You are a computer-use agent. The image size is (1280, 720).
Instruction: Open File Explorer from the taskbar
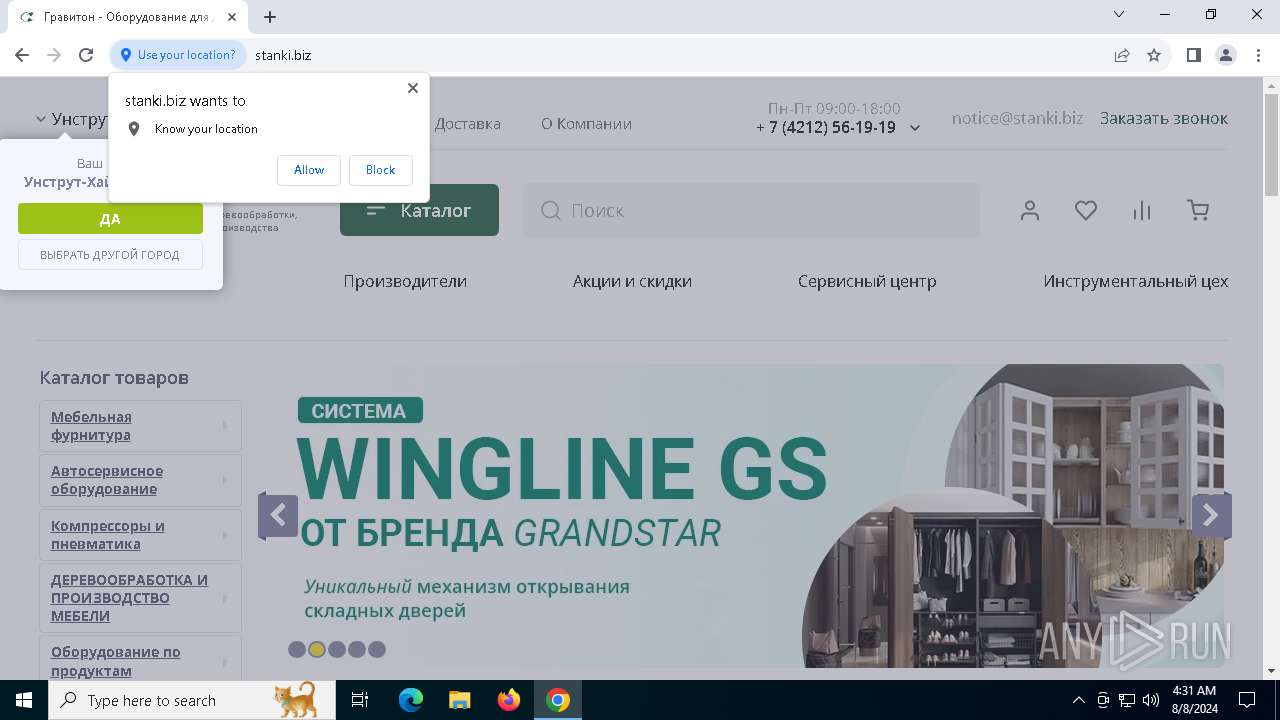460,700
